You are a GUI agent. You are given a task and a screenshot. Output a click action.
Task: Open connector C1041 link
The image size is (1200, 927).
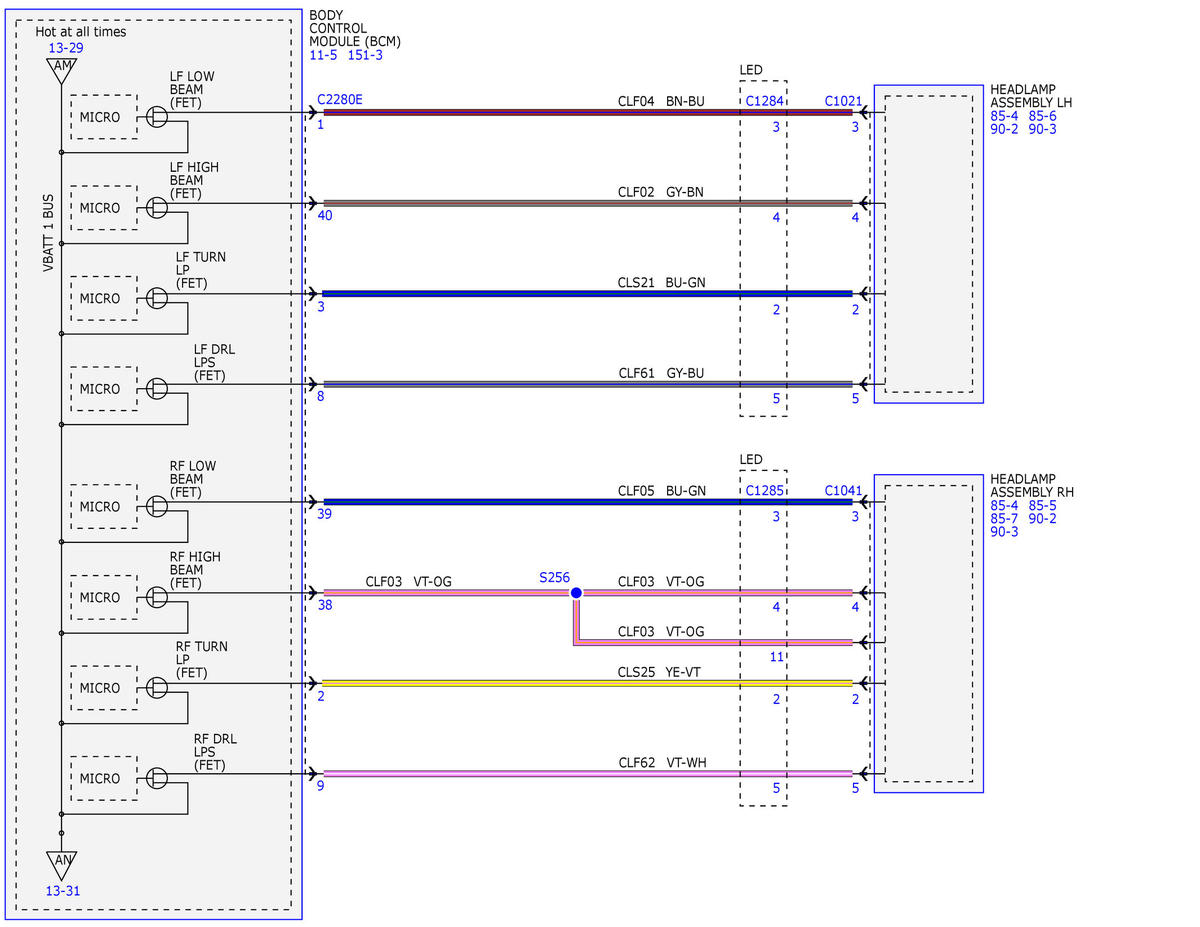coord(843,491)
